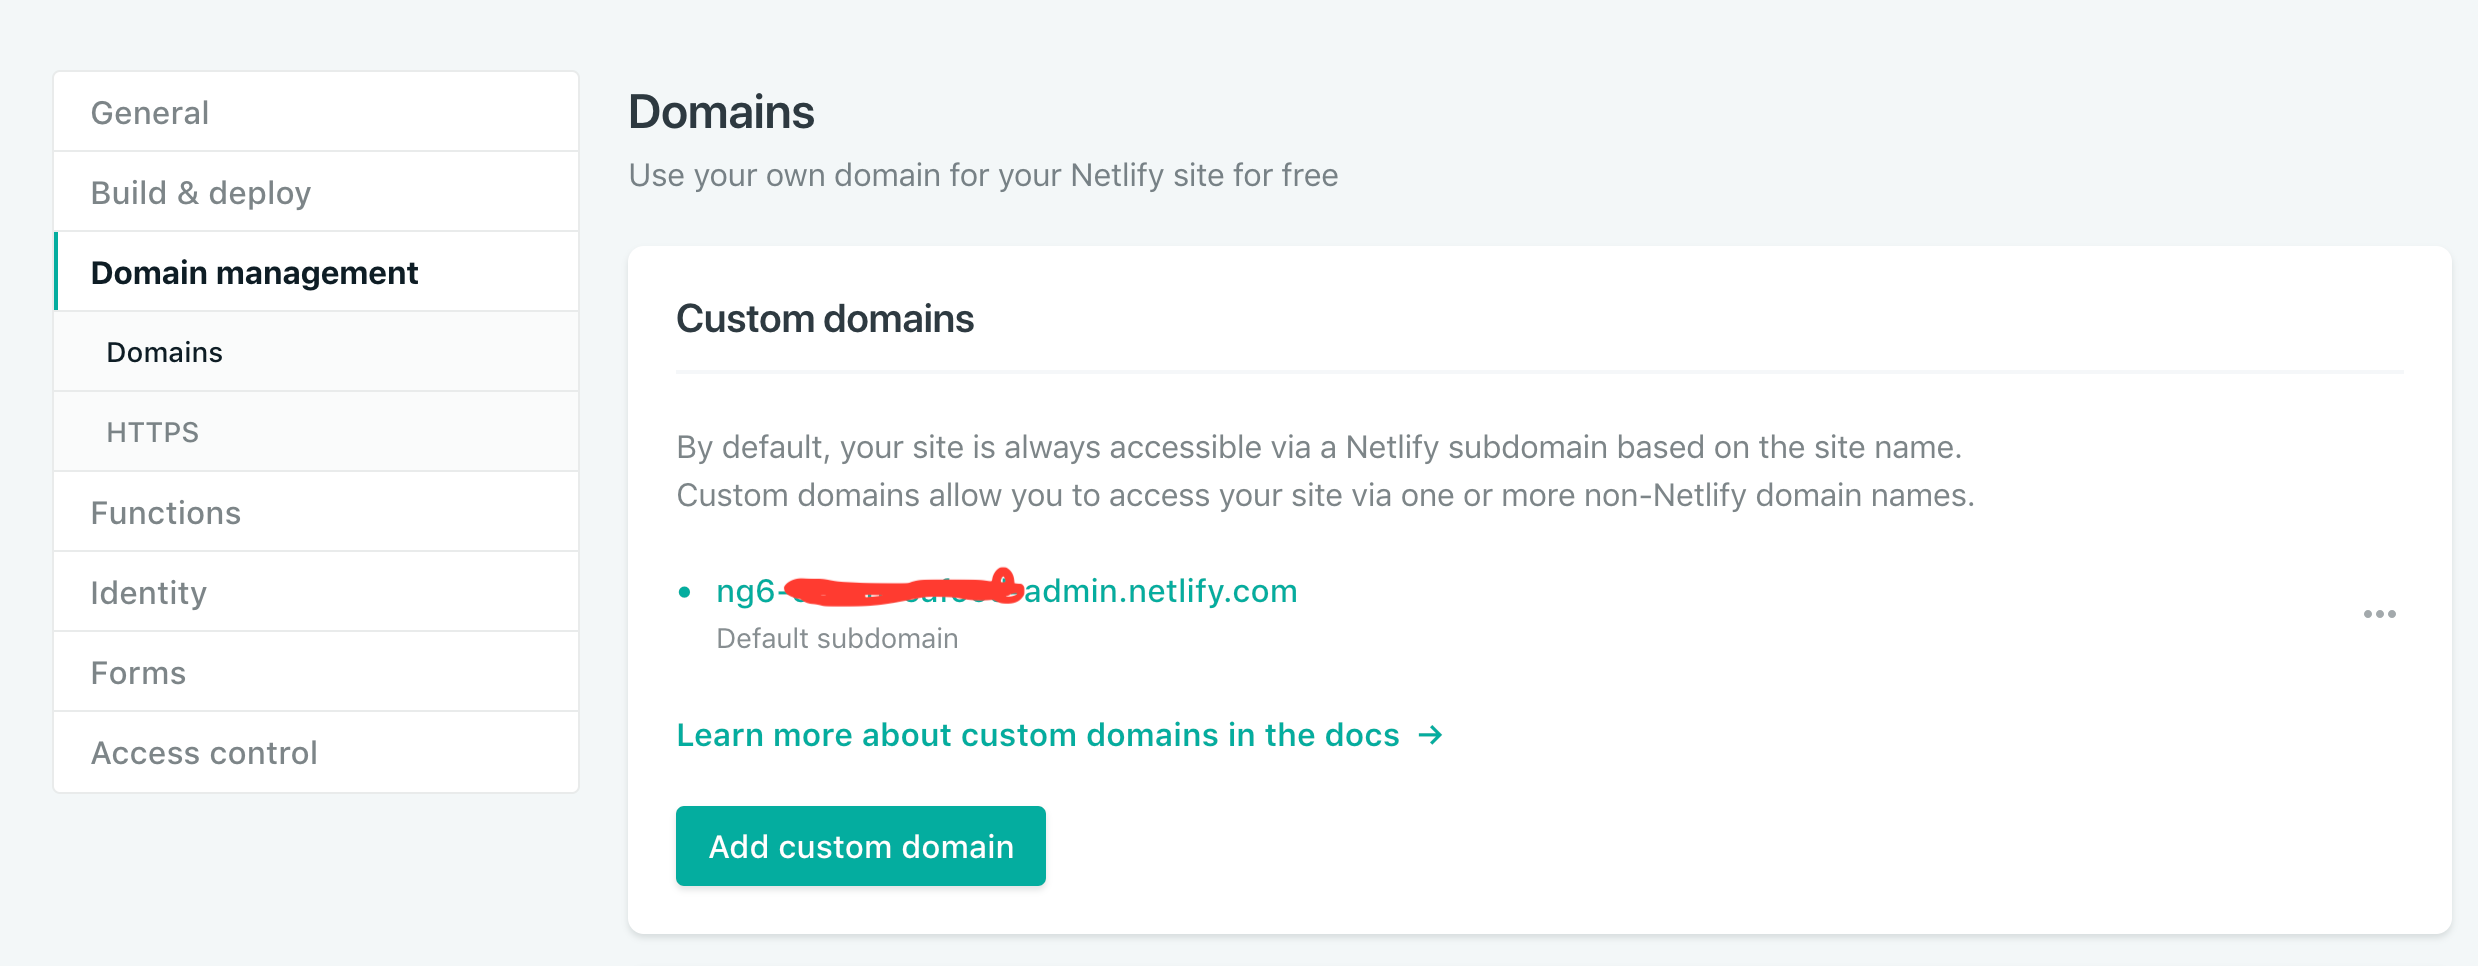Select Domain management in sidebar
The image size is (2478, 966).
[316, 272]
